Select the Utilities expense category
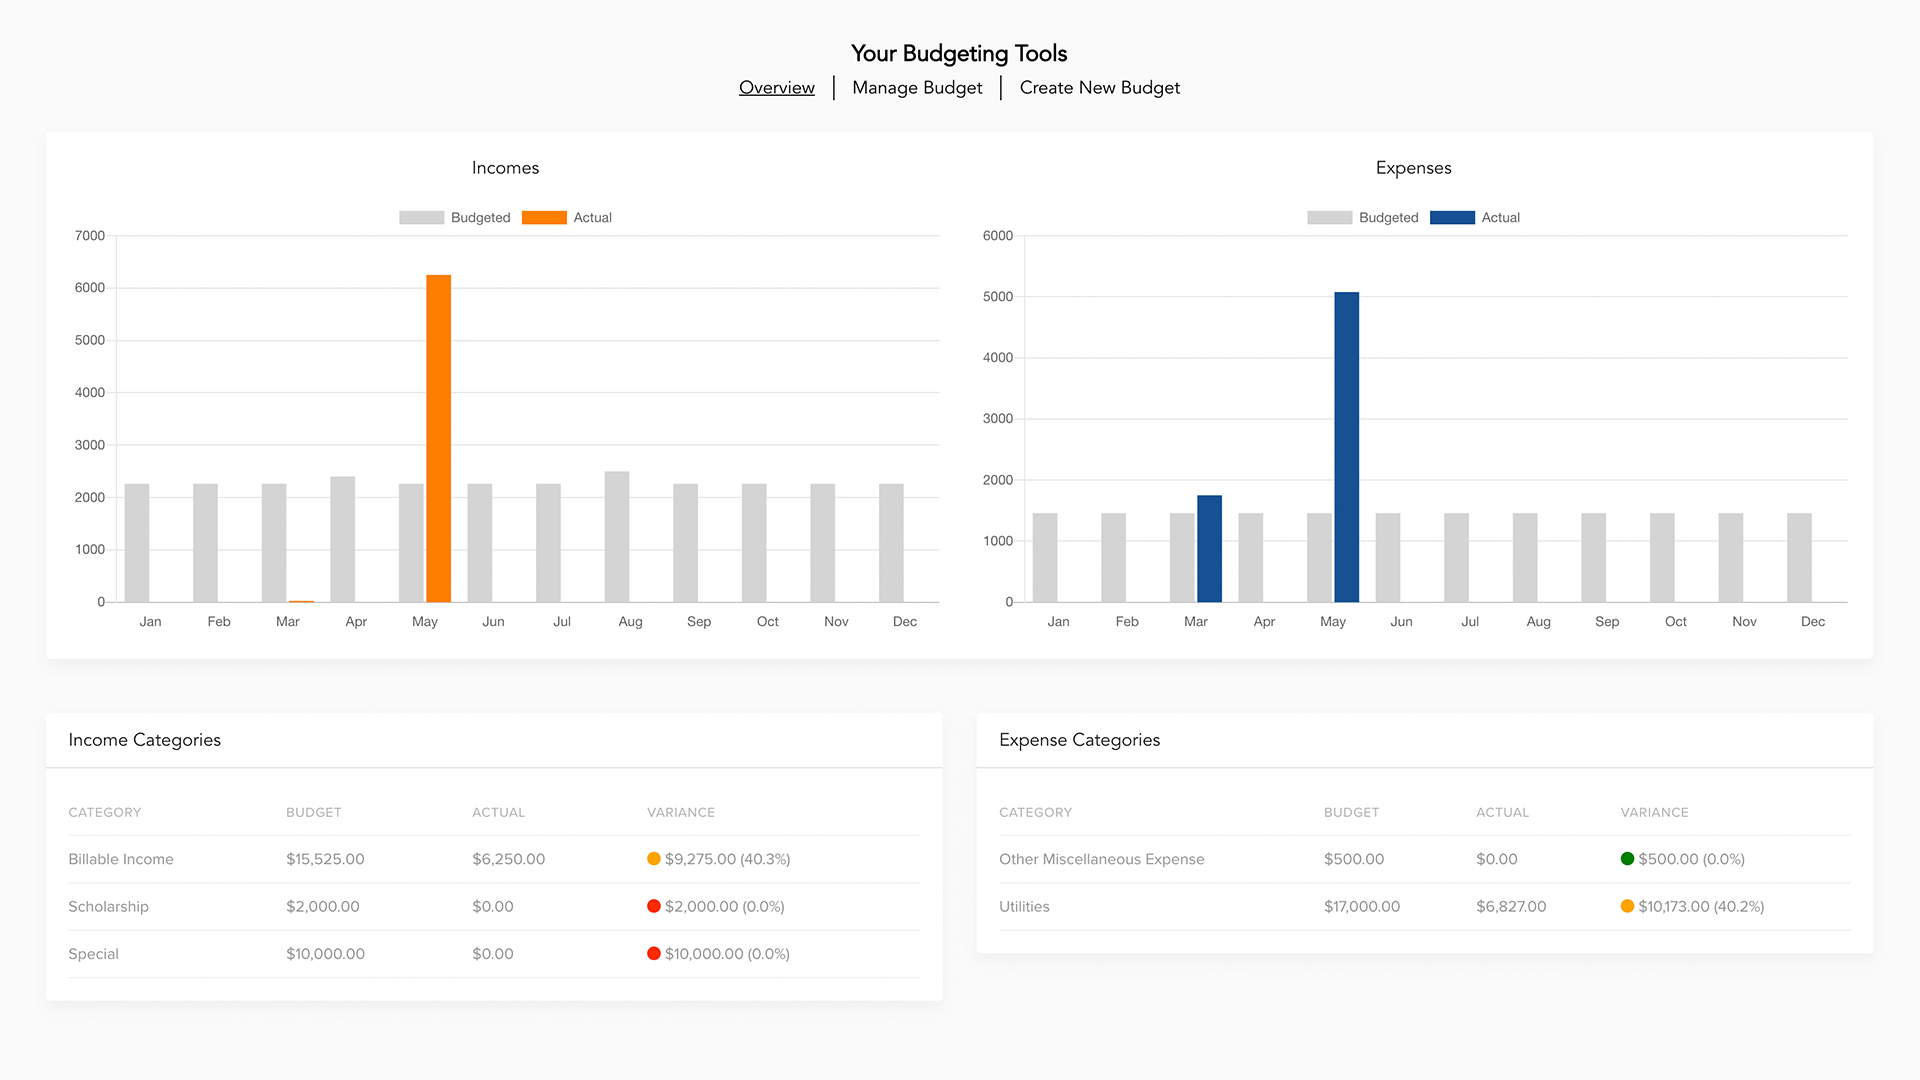Screen dimensions: 1920x1080 (x=1024, y=907)
